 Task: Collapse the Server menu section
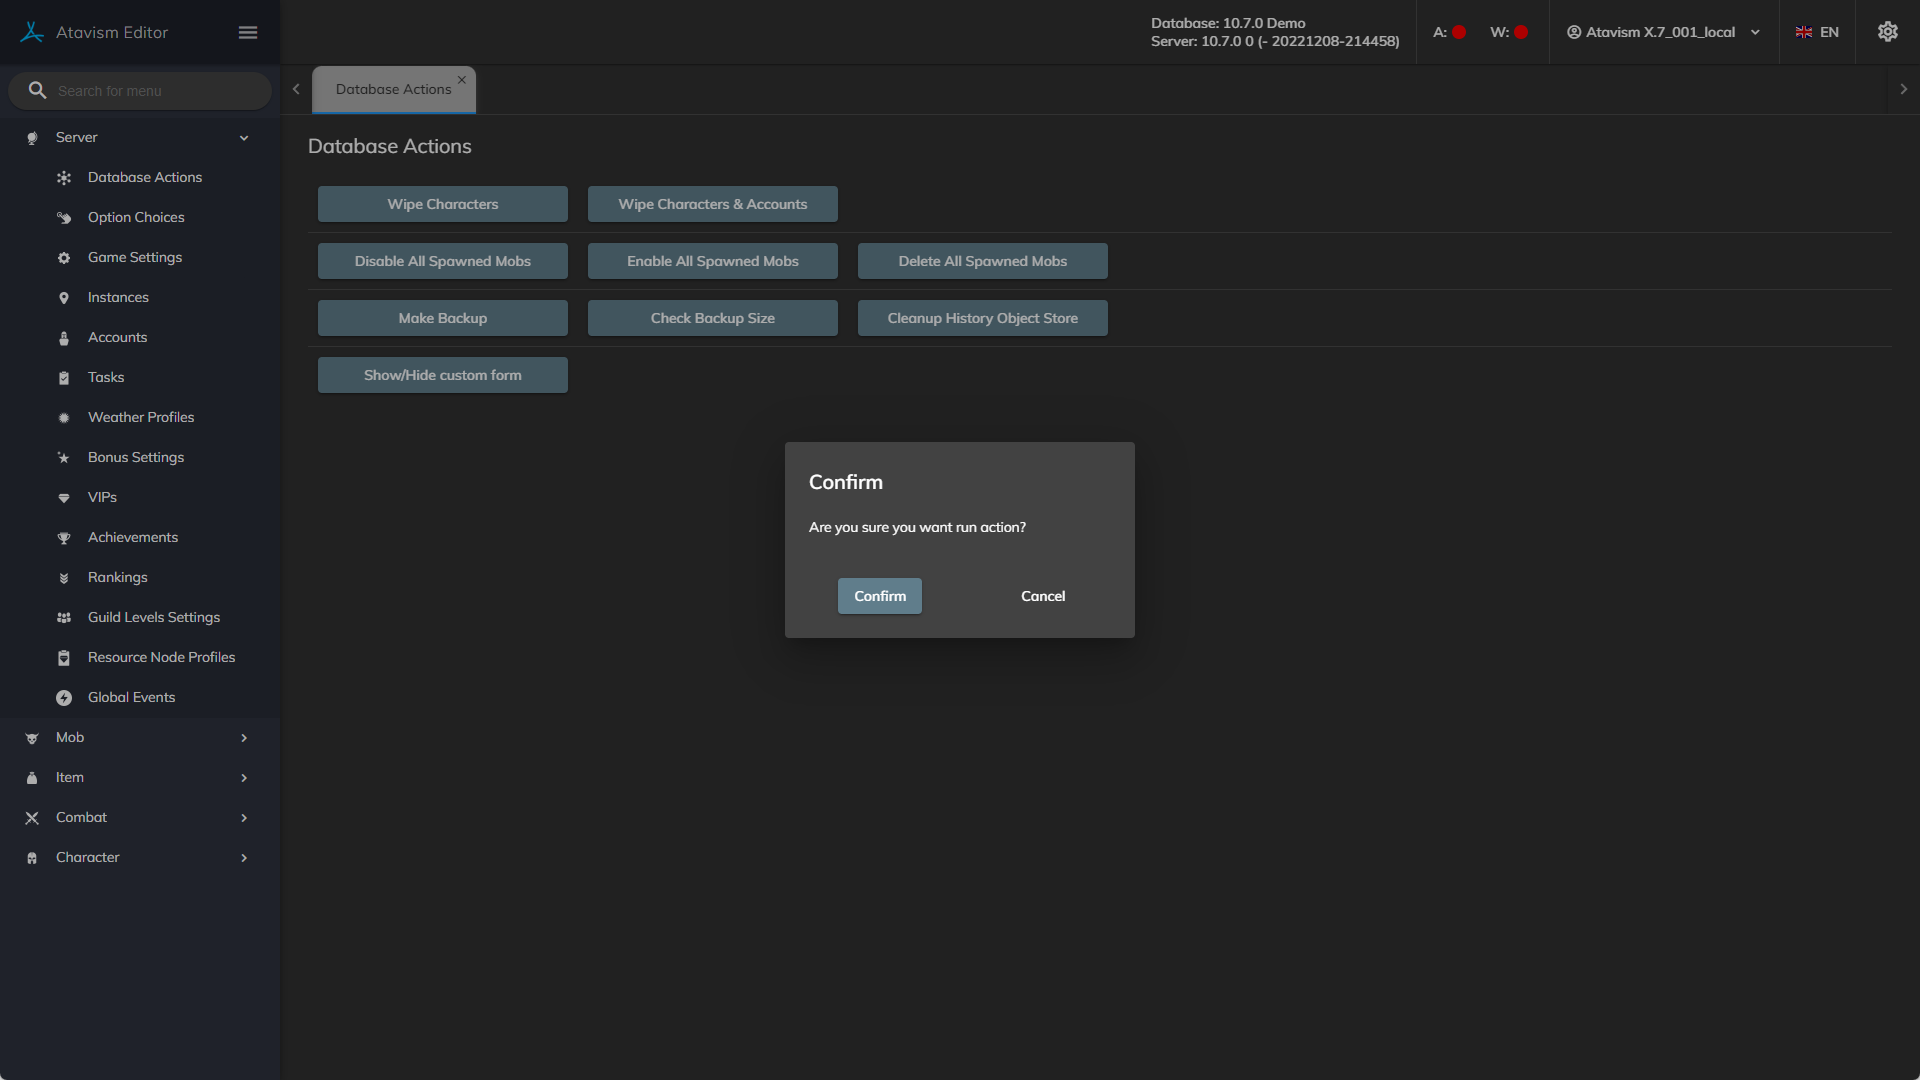pyautogui.click(x=243, y=138)
